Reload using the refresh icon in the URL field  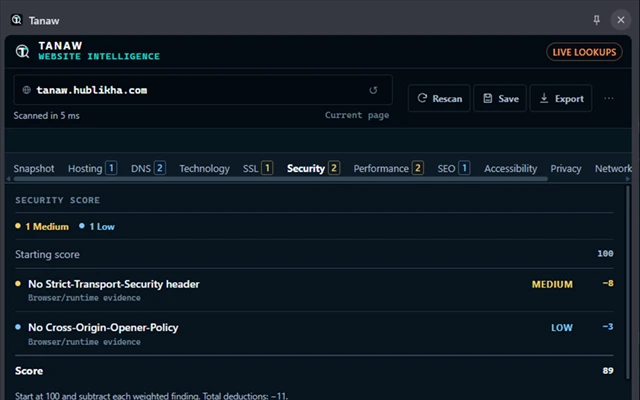tap(373, 90)
